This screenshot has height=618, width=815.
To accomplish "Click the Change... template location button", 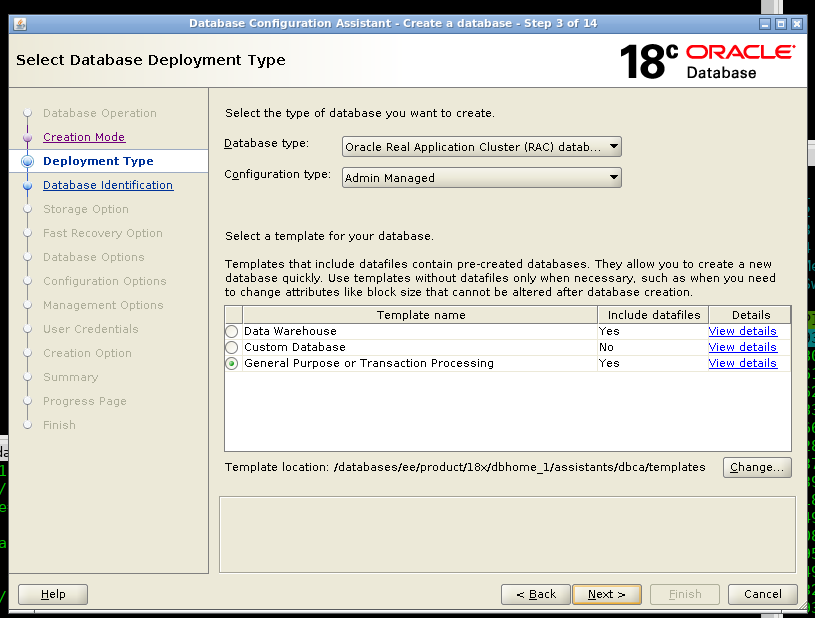I will pyautogui.click(x=757, y=467).
